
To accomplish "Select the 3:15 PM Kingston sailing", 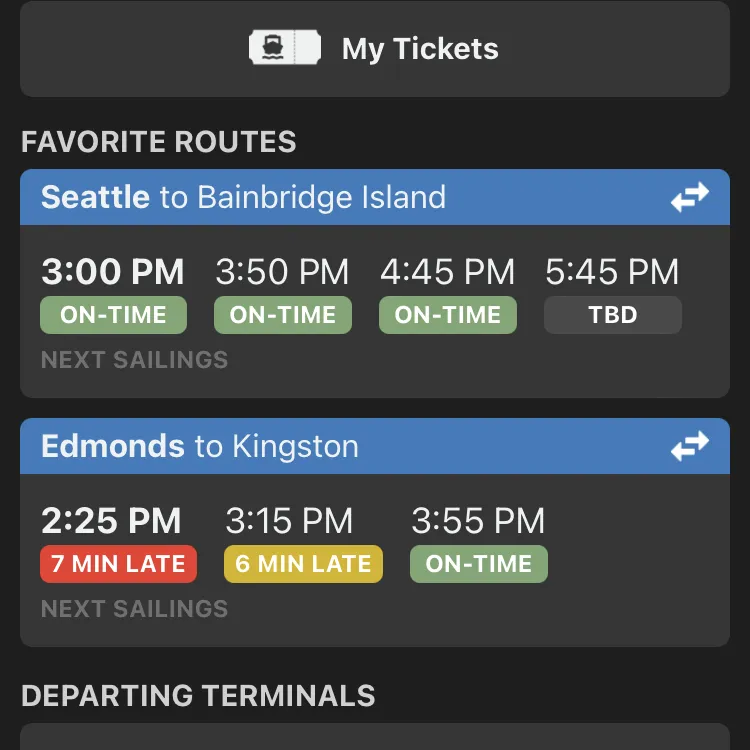I will [x=289, y=520].
